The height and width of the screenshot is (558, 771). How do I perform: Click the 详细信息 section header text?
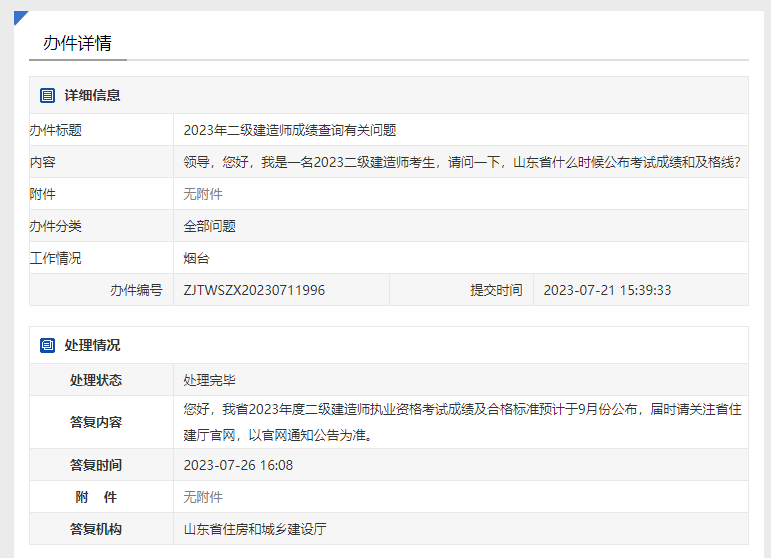pos(92,95)
